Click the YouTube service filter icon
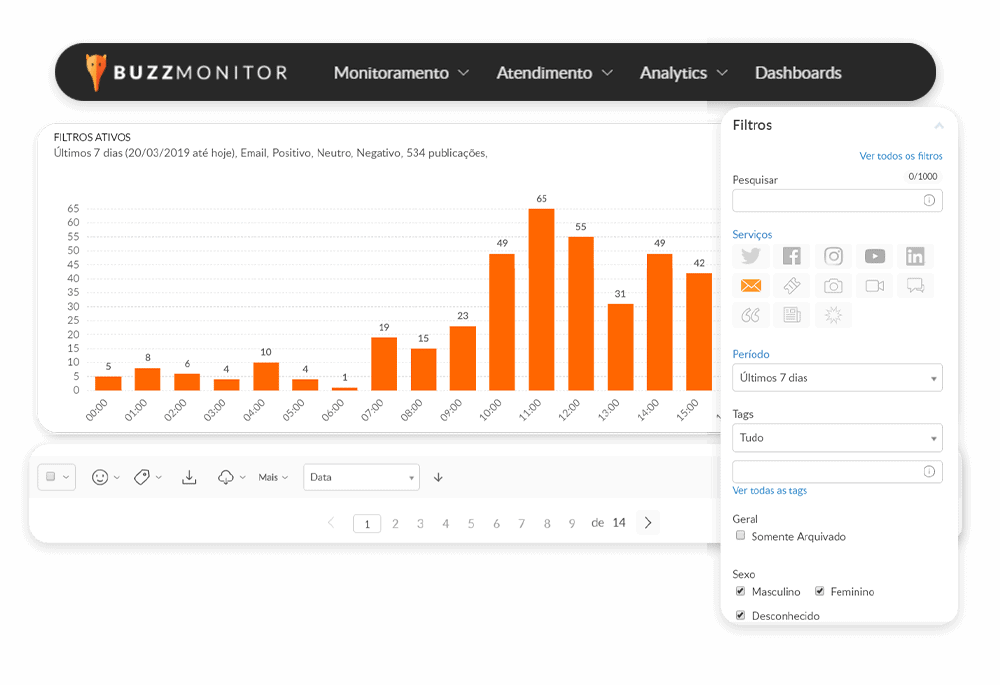 click(874, 256)
